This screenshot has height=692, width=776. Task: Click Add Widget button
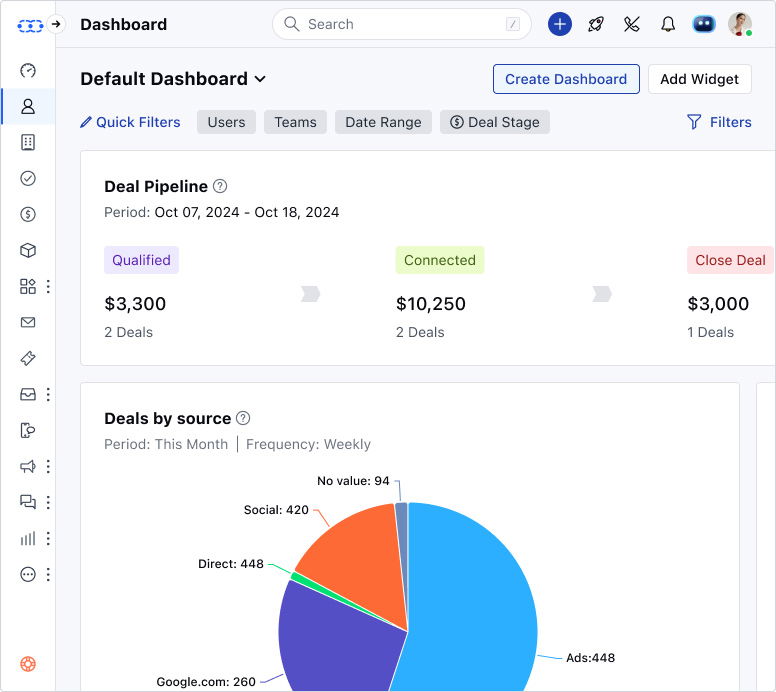tap(699, 79)
